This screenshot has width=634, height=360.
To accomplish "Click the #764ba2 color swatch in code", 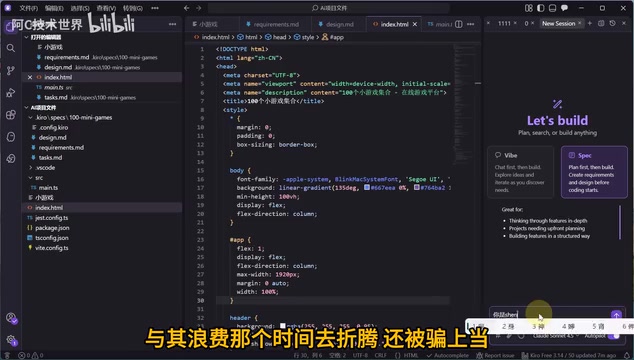I will pos(416,188).
